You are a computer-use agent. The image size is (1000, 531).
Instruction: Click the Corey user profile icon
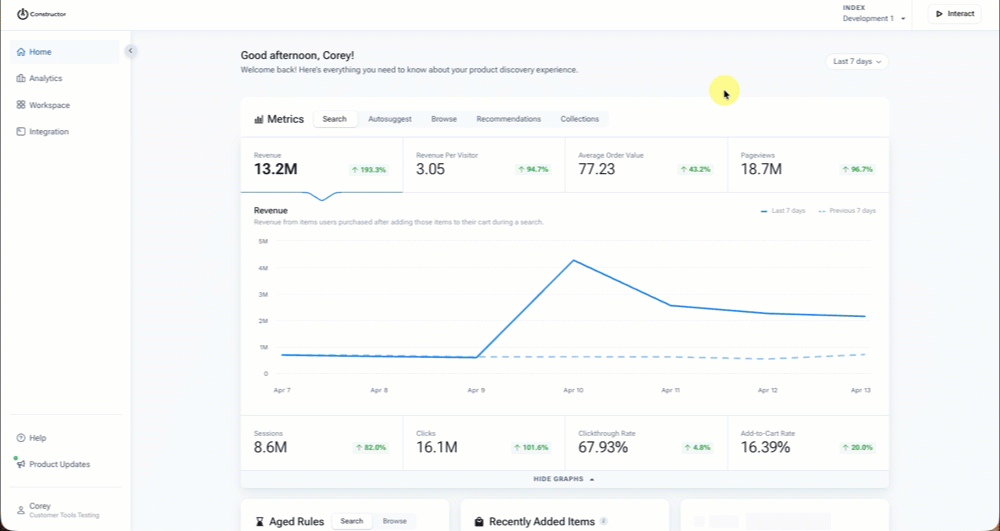click(x=21, y=511)
